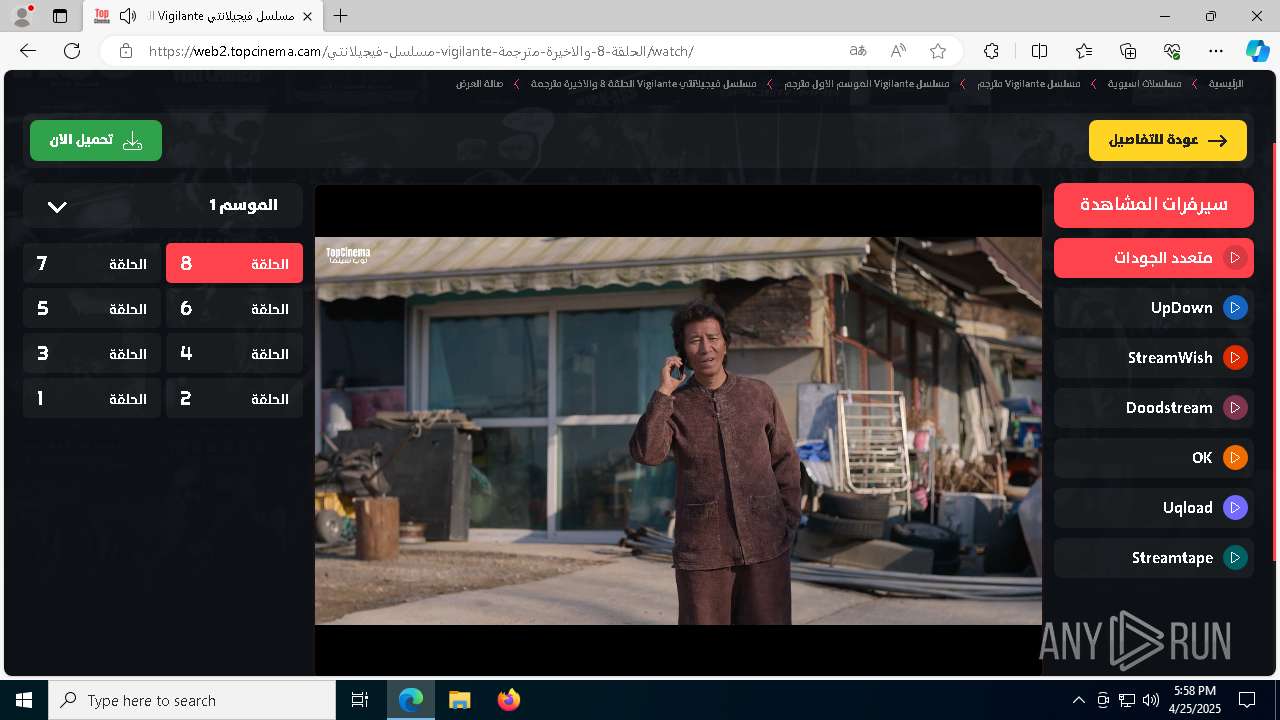Open Settings and more menu
This screenshot has height=720, width=1280.
coord(1216,51)
